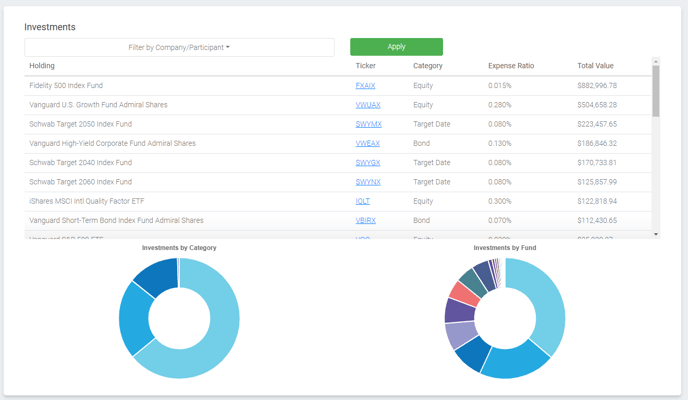Open the VWUAX ticker link
Screen dimensions: 688x400
pos(367,105)
